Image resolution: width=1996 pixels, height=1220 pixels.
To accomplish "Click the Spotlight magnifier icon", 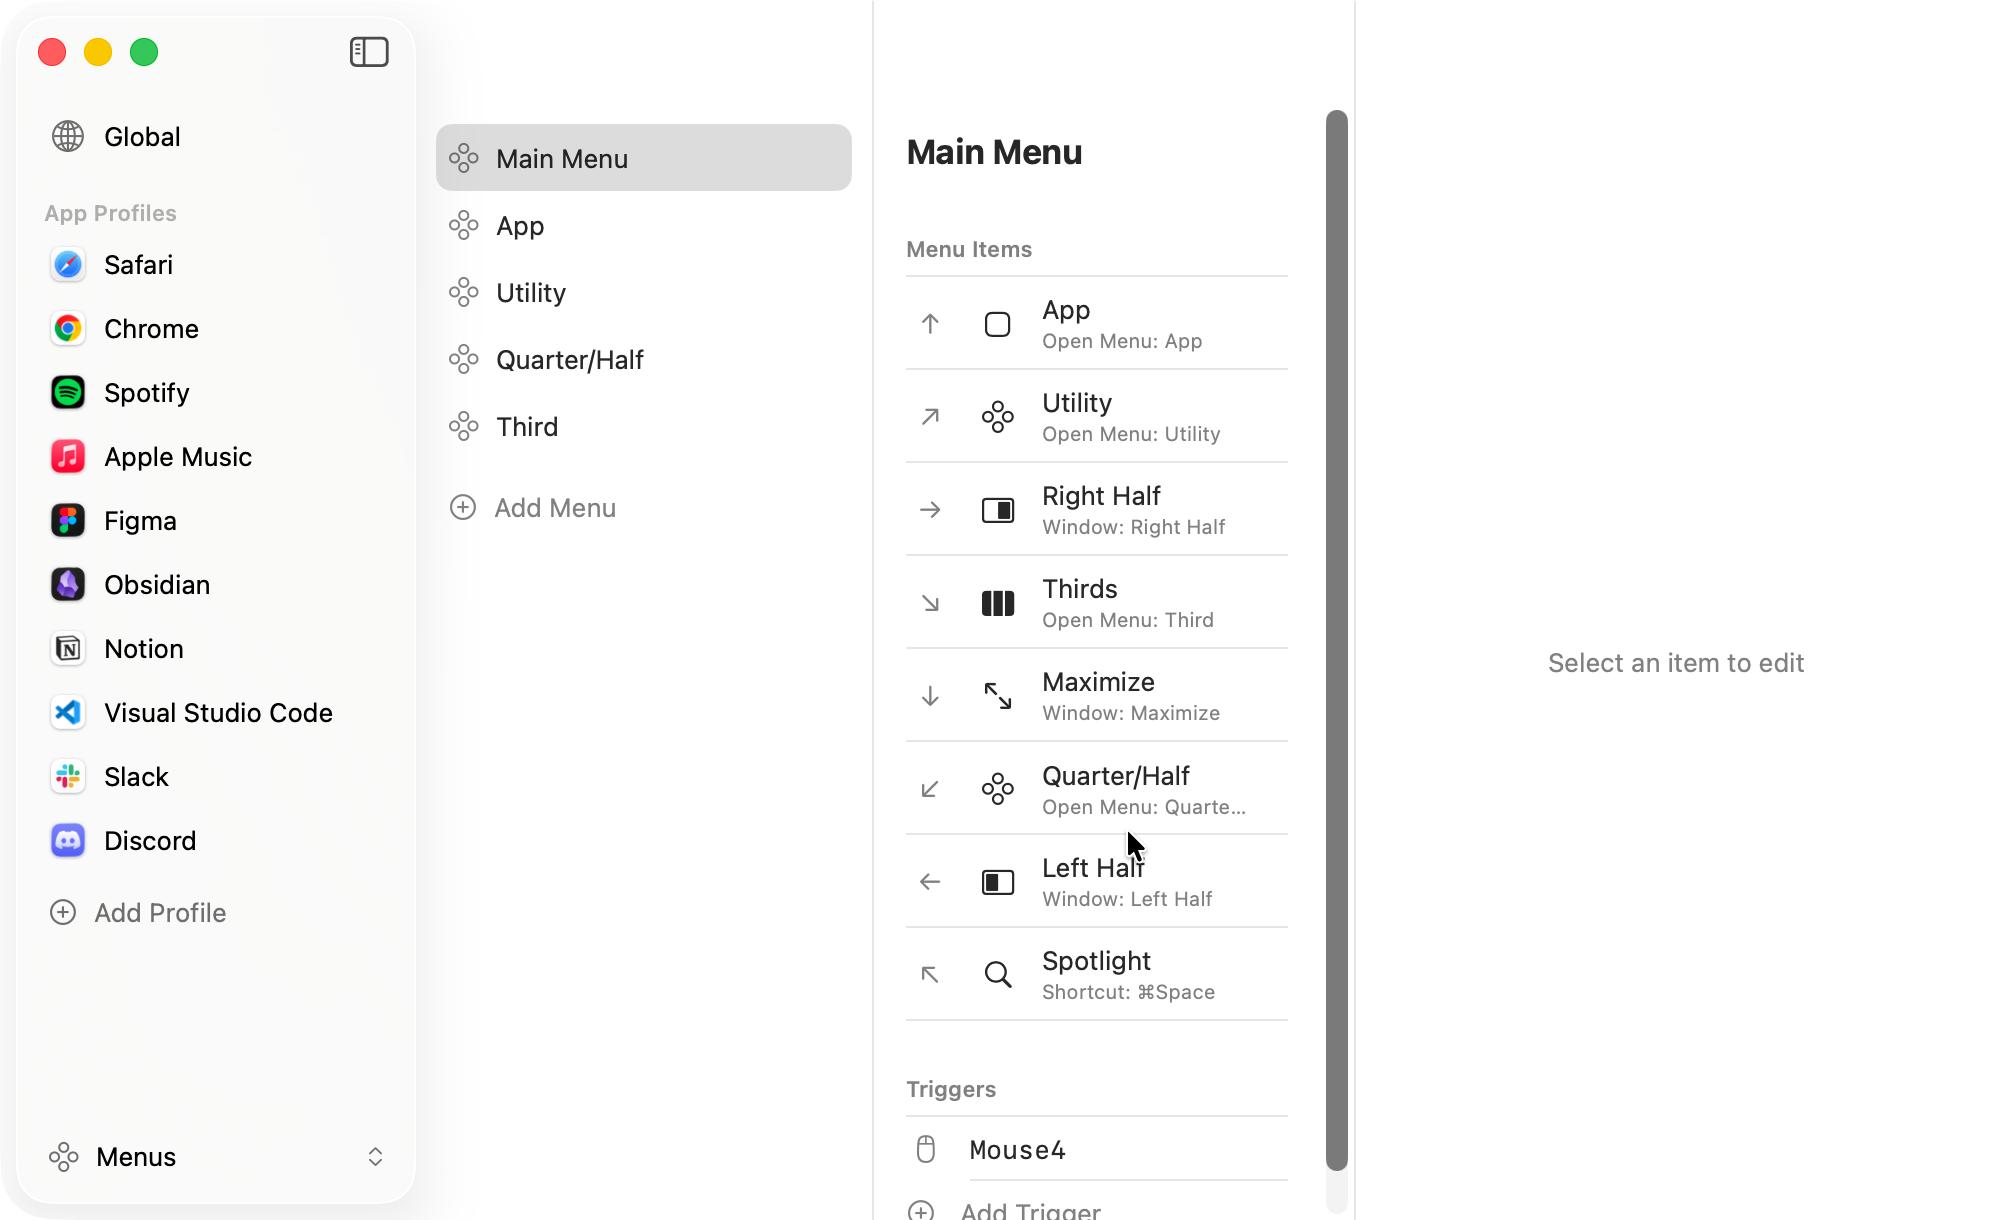I will point(997,975).
